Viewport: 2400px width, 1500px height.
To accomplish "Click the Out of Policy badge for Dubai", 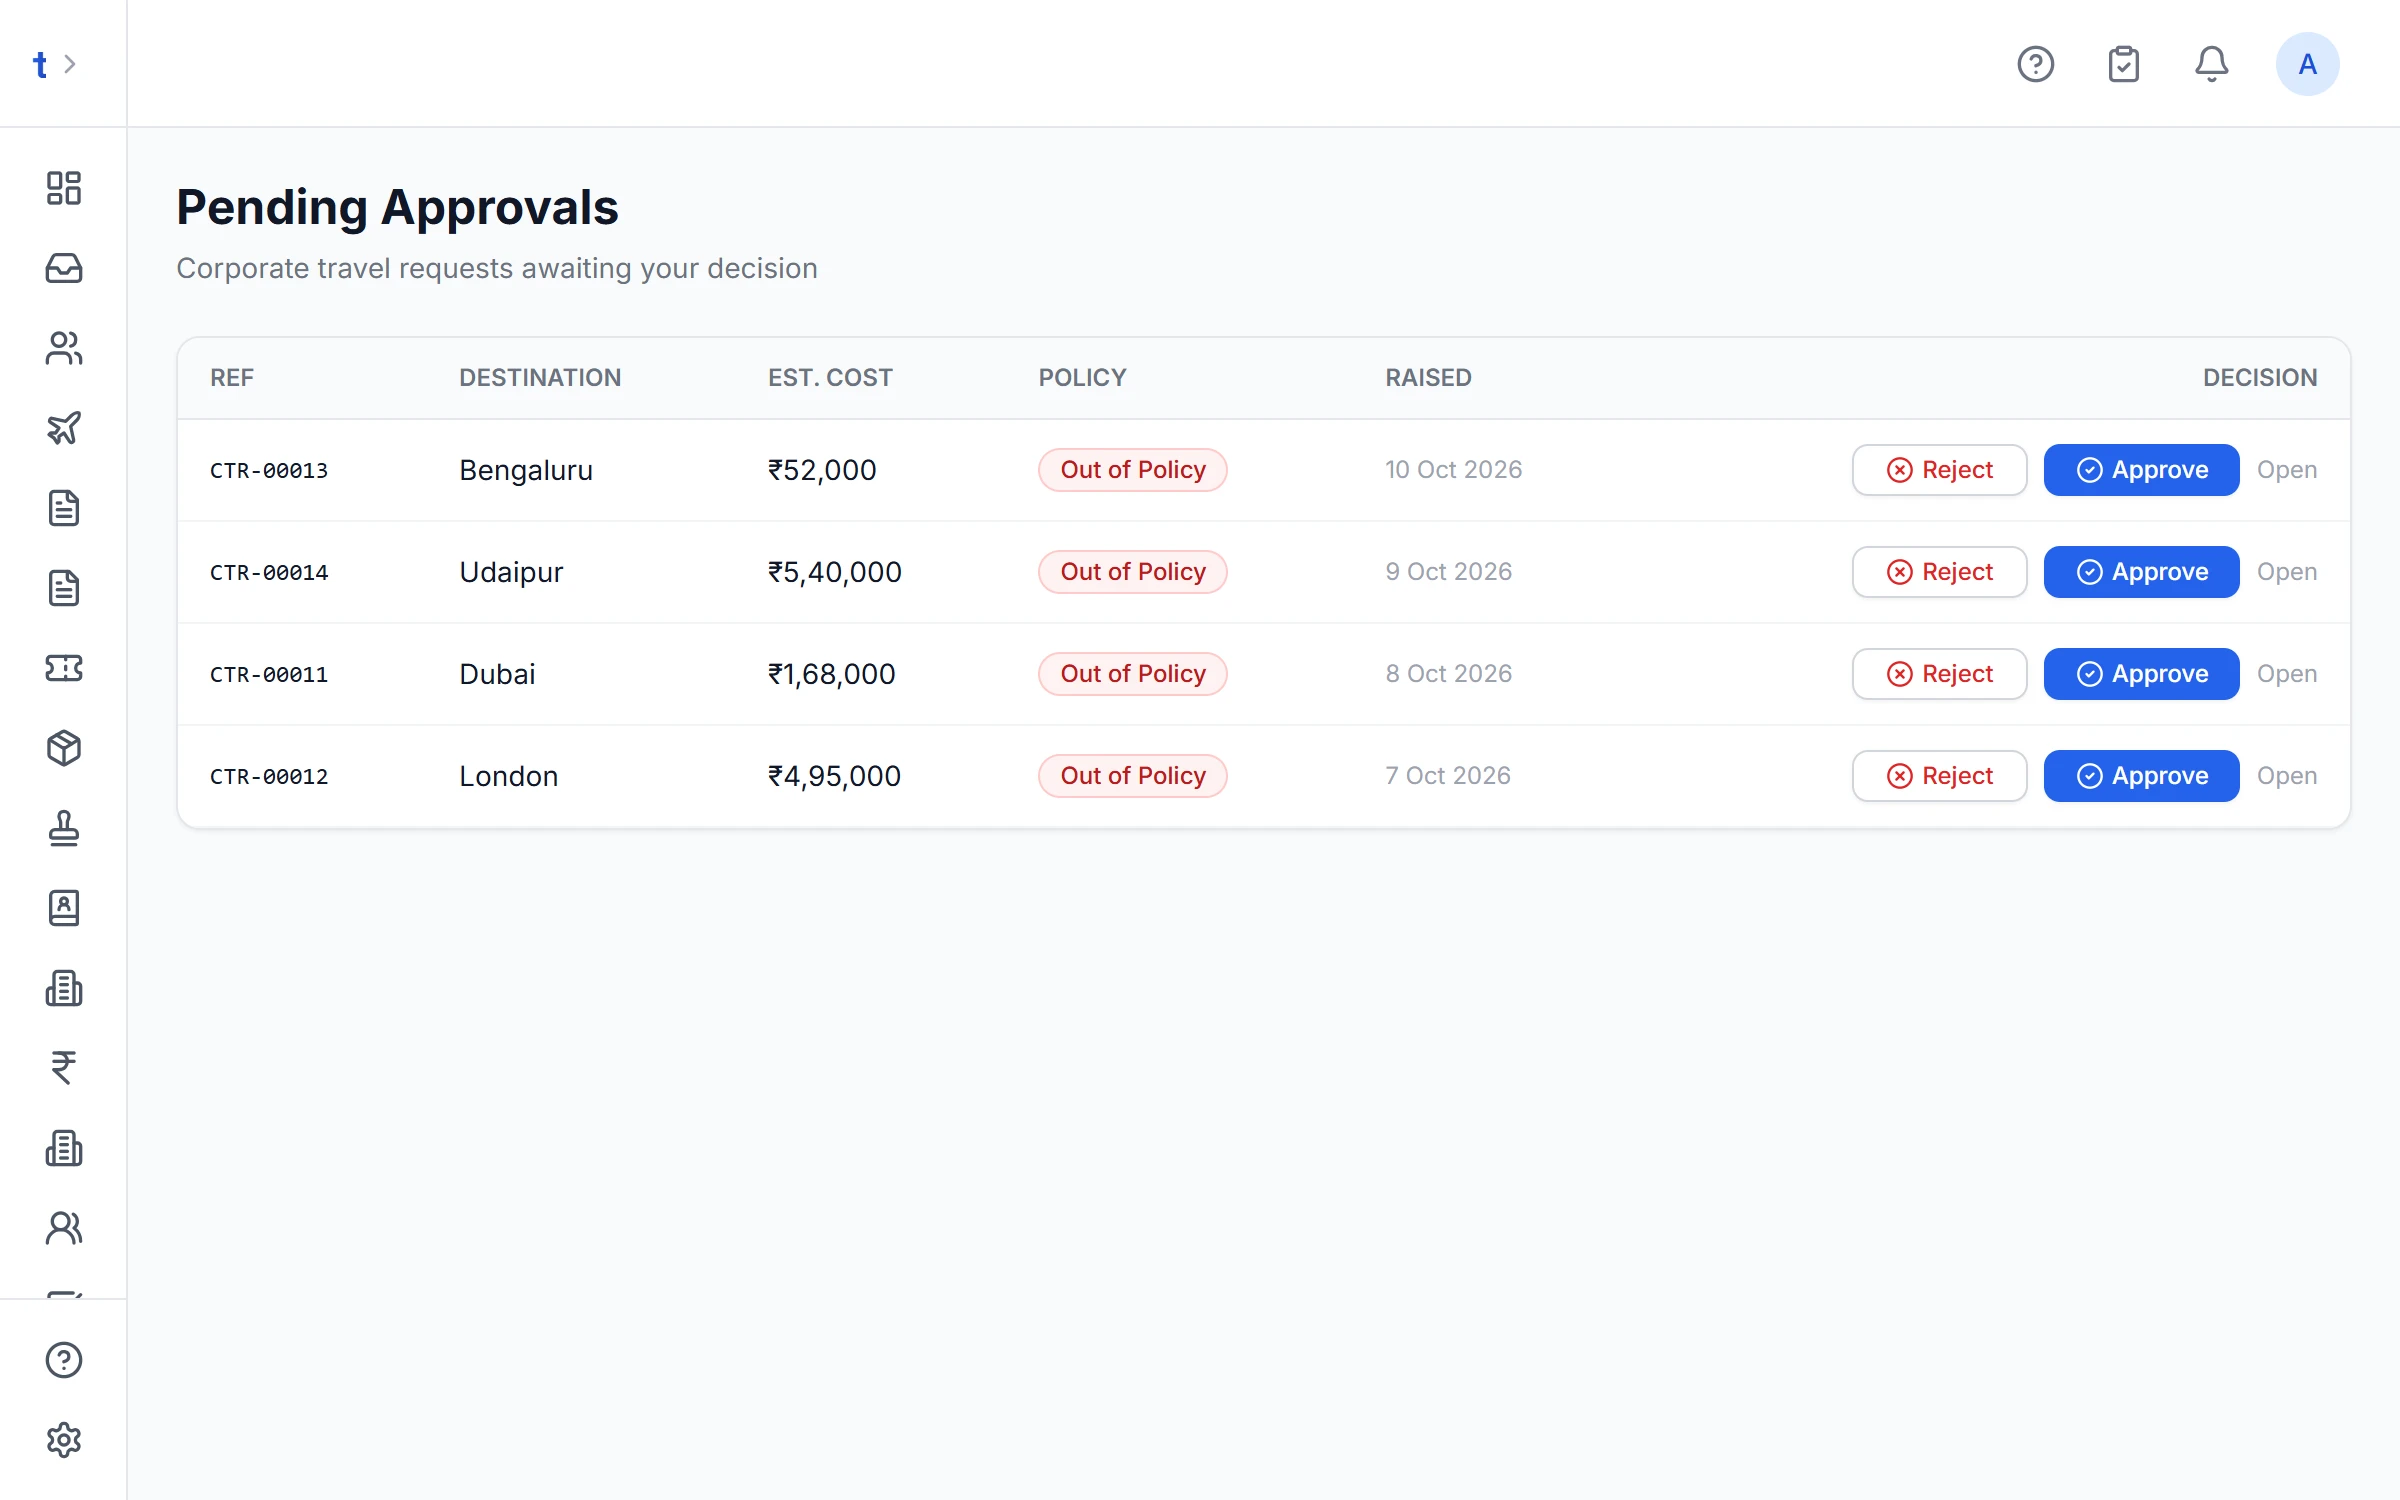I will pyautogui.click(x=1132, y=674).
